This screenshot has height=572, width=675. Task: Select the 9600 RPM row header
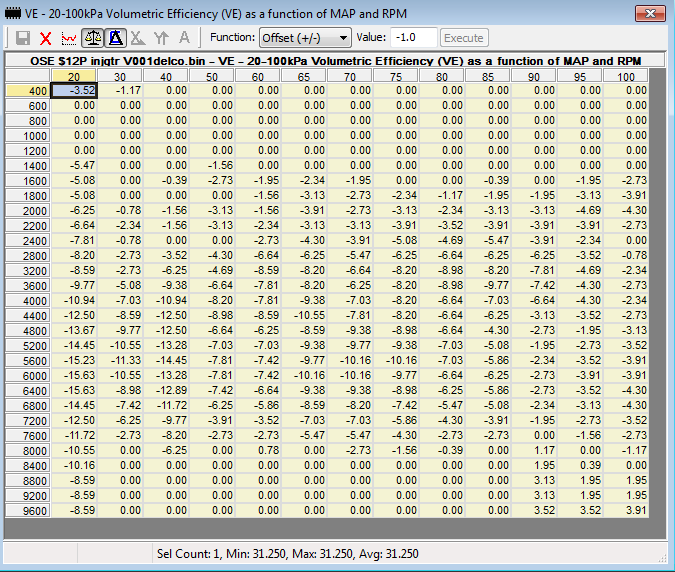tap(28, 511)
